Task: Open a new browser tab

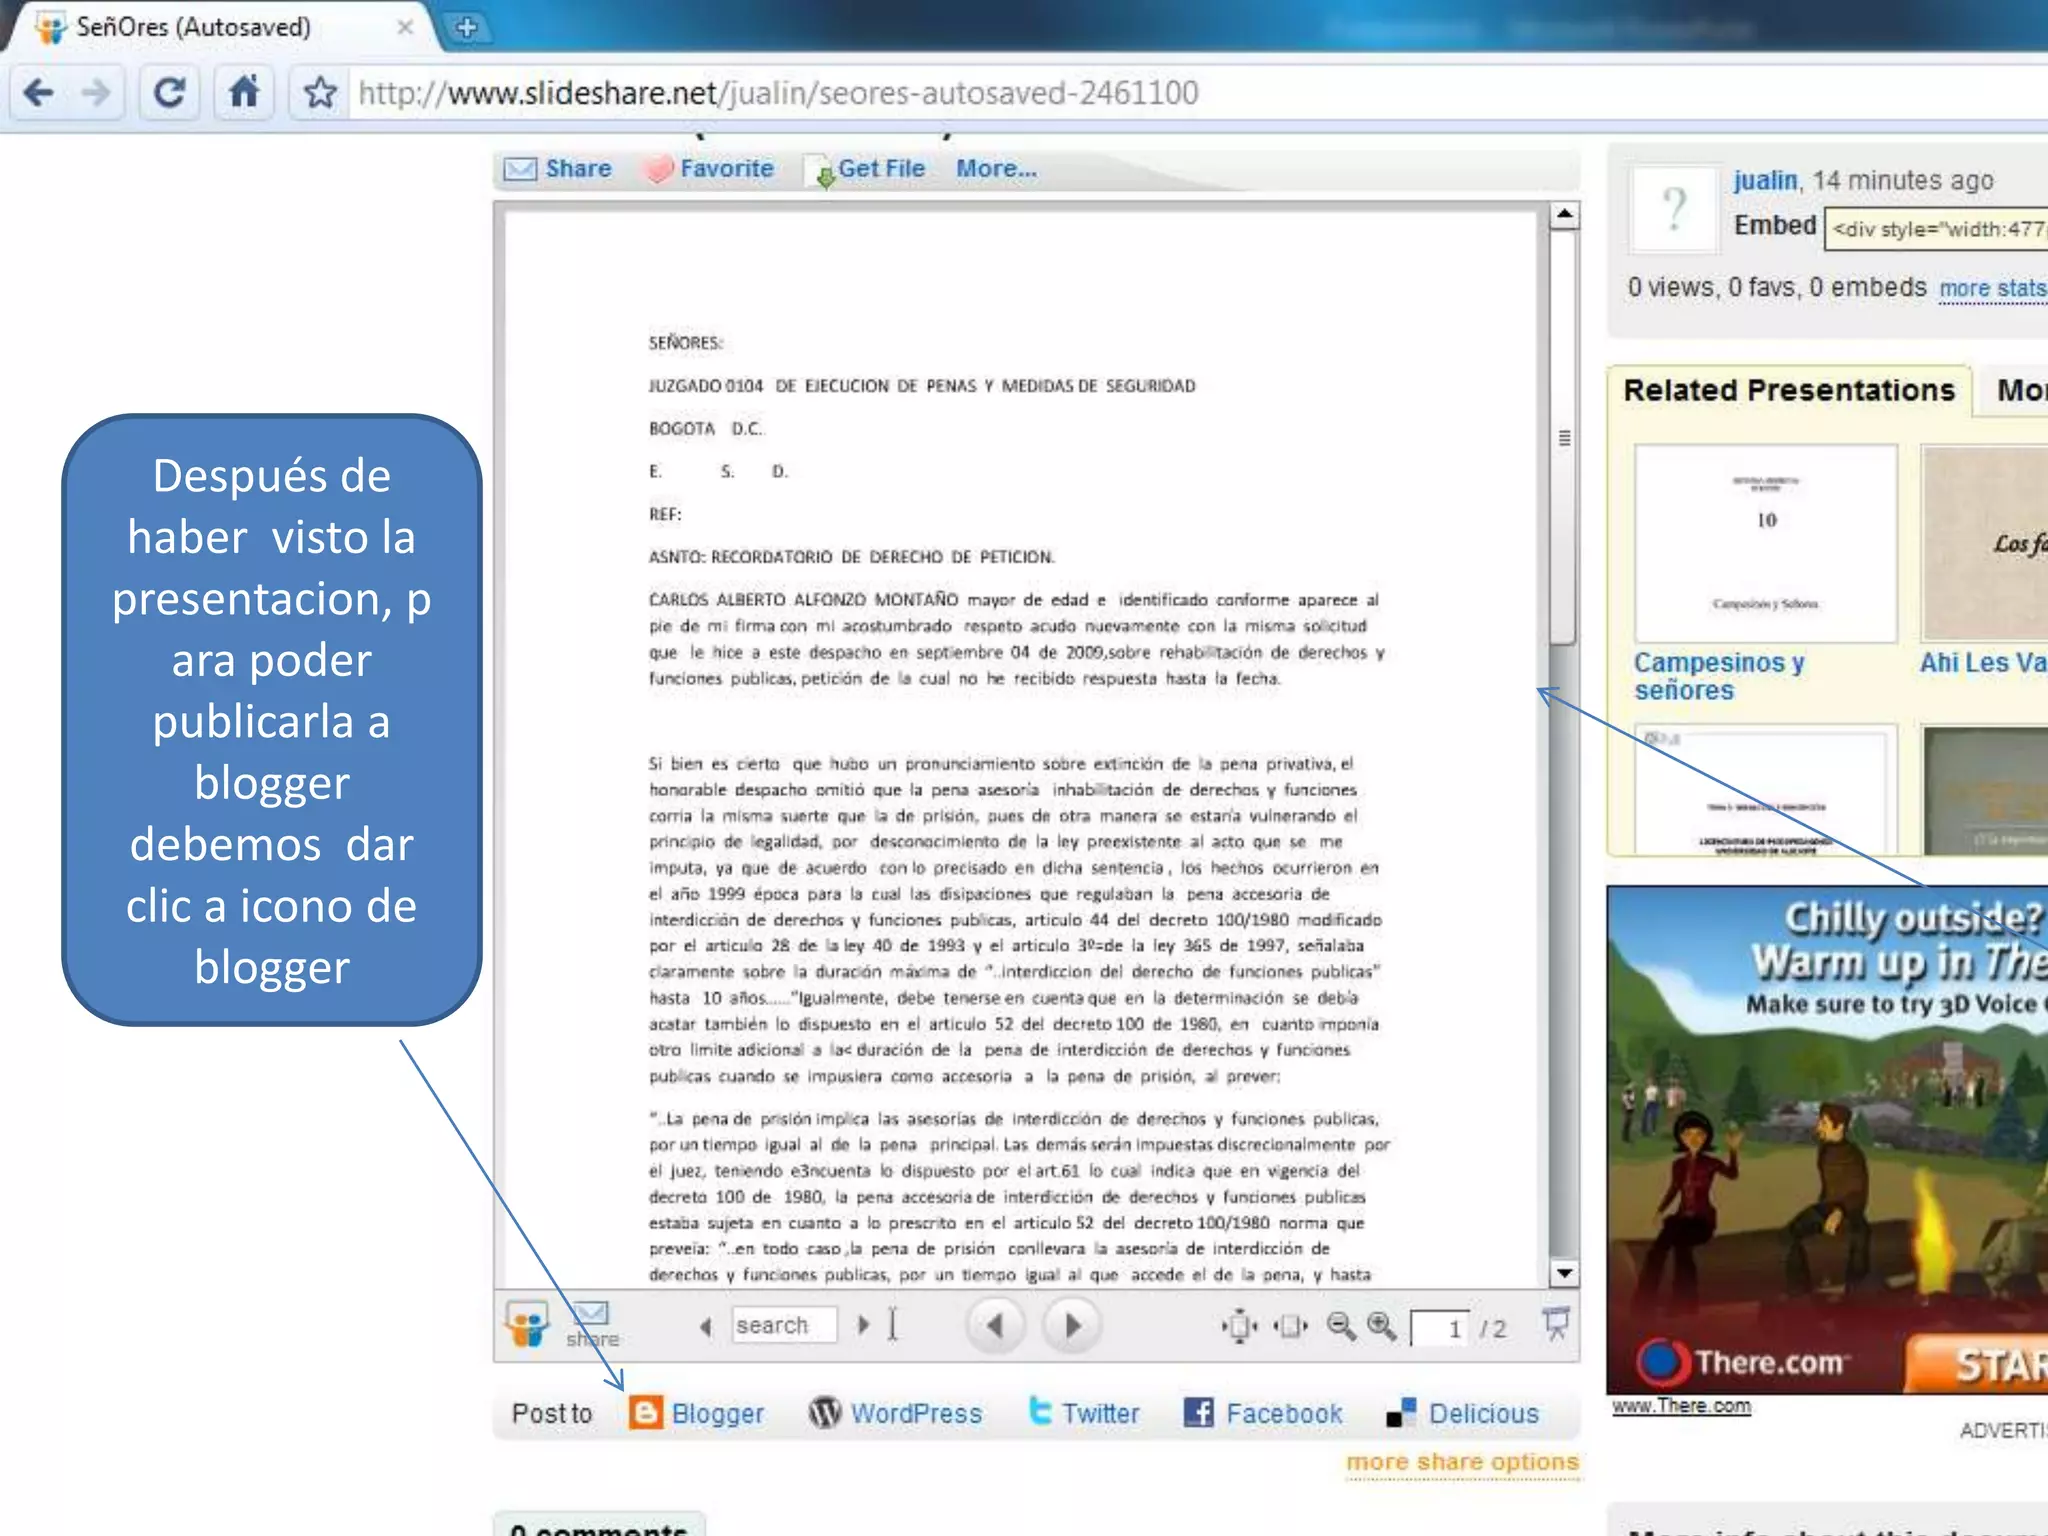Action: click(466, 27)
